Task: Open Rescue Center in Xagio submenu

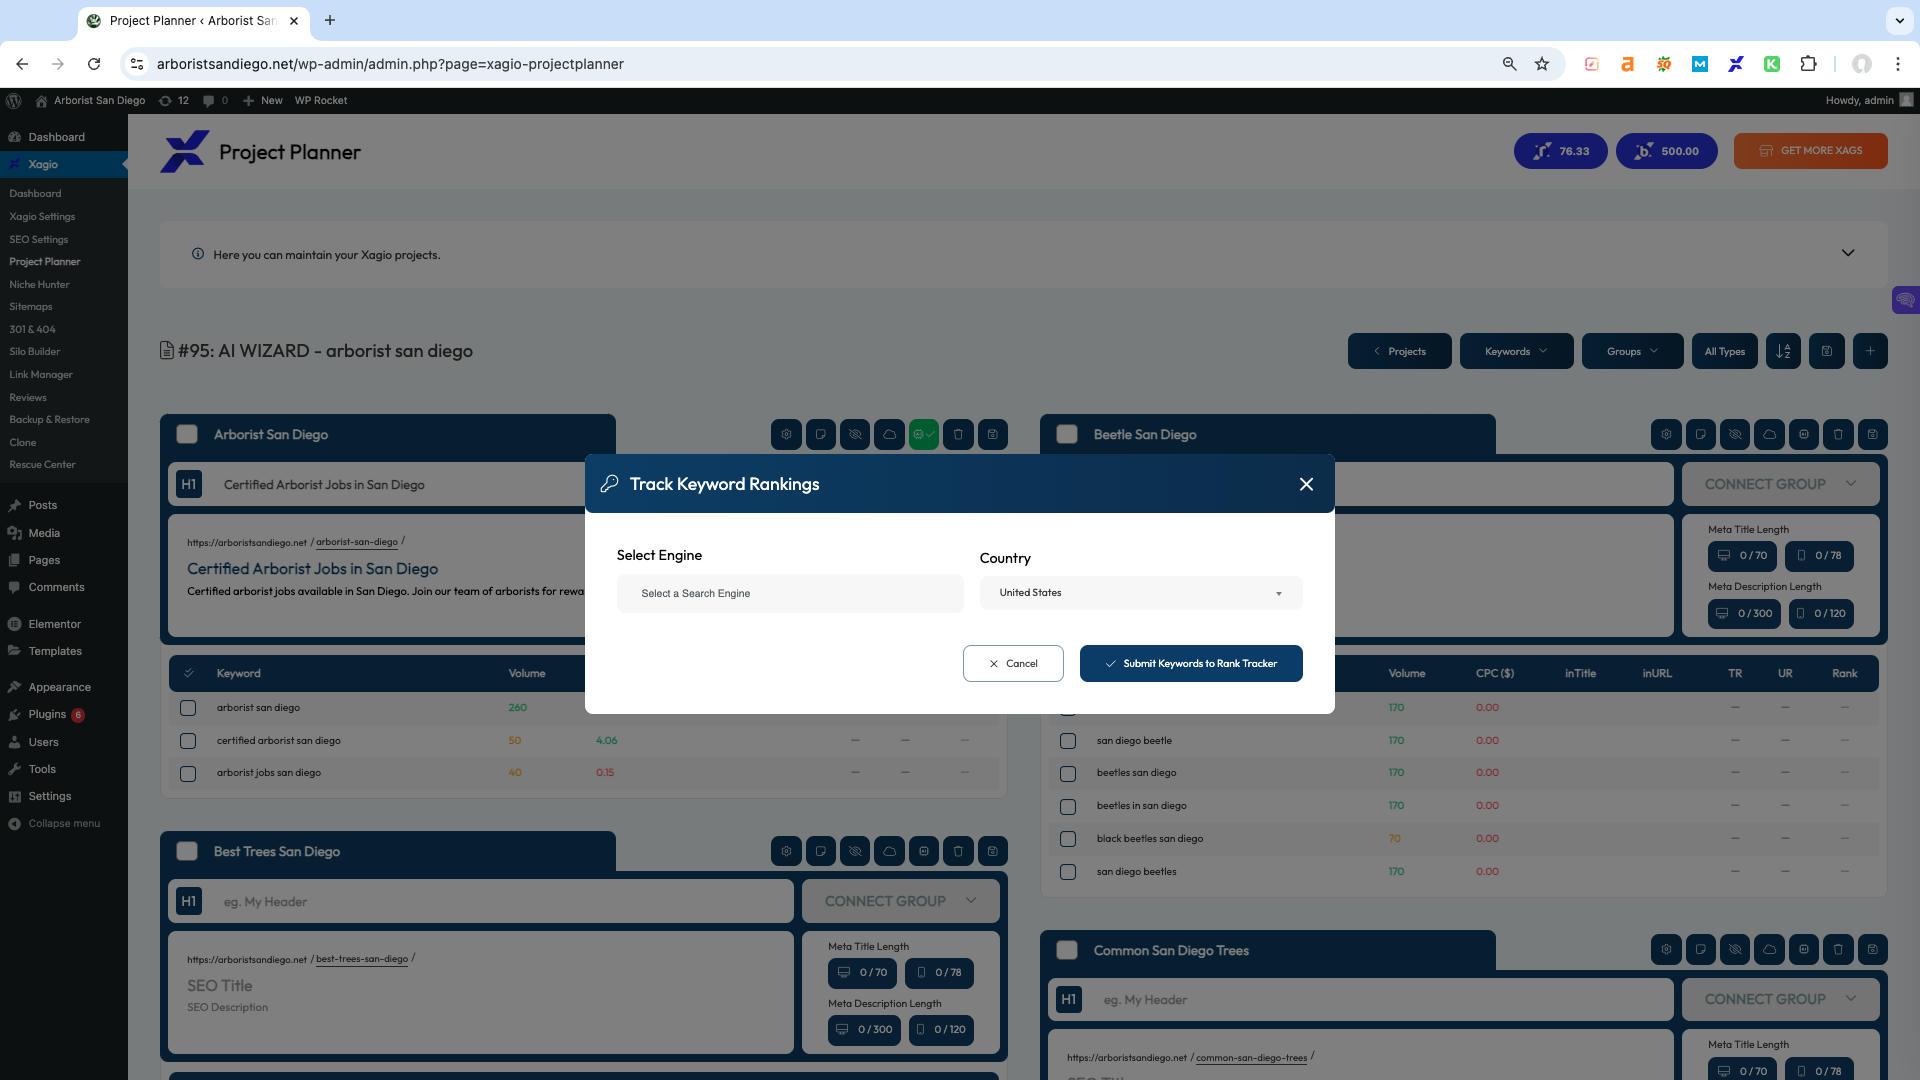Action: pyautogui.click(x=42, y=464)
